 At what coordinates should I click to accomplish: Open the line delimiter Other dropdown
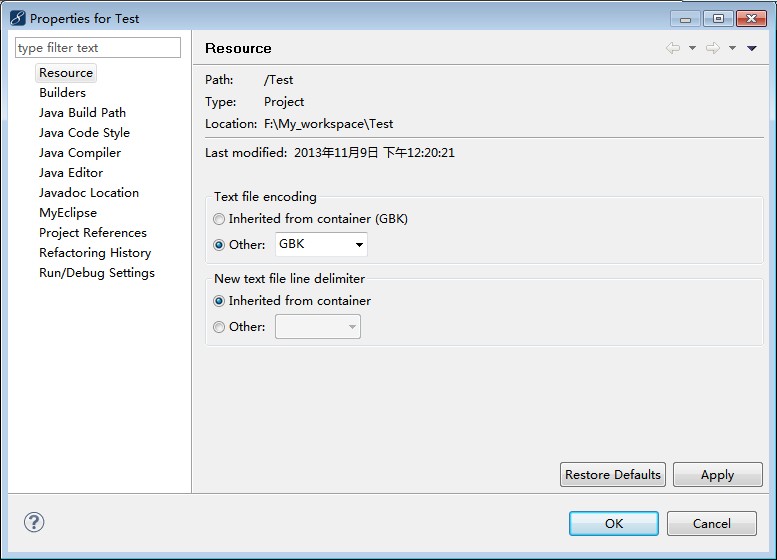(x=352, y=327)
